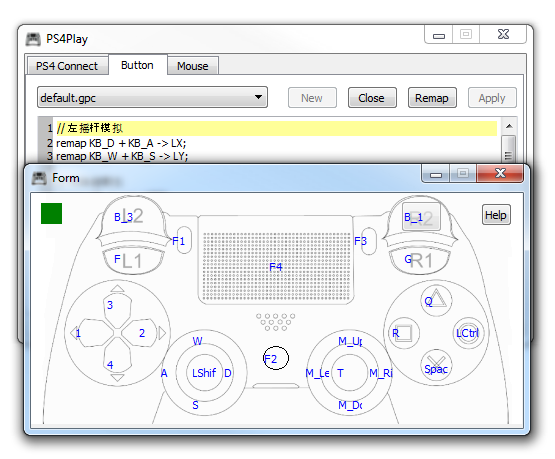Viewport: 555px width, 459px height.
Task: Click left stick left mapped A
Action: pyautogui.click(x=164, y=373)
